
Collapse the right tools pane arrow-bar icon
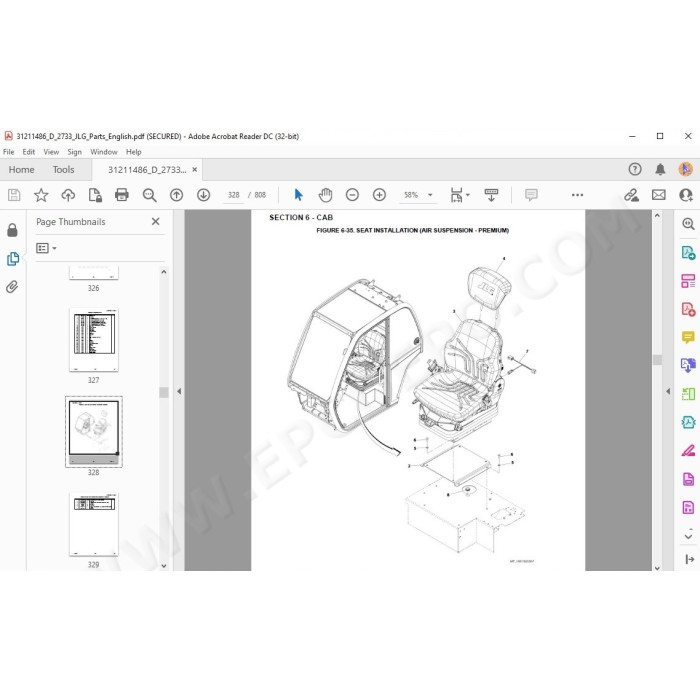click(689, 559)
